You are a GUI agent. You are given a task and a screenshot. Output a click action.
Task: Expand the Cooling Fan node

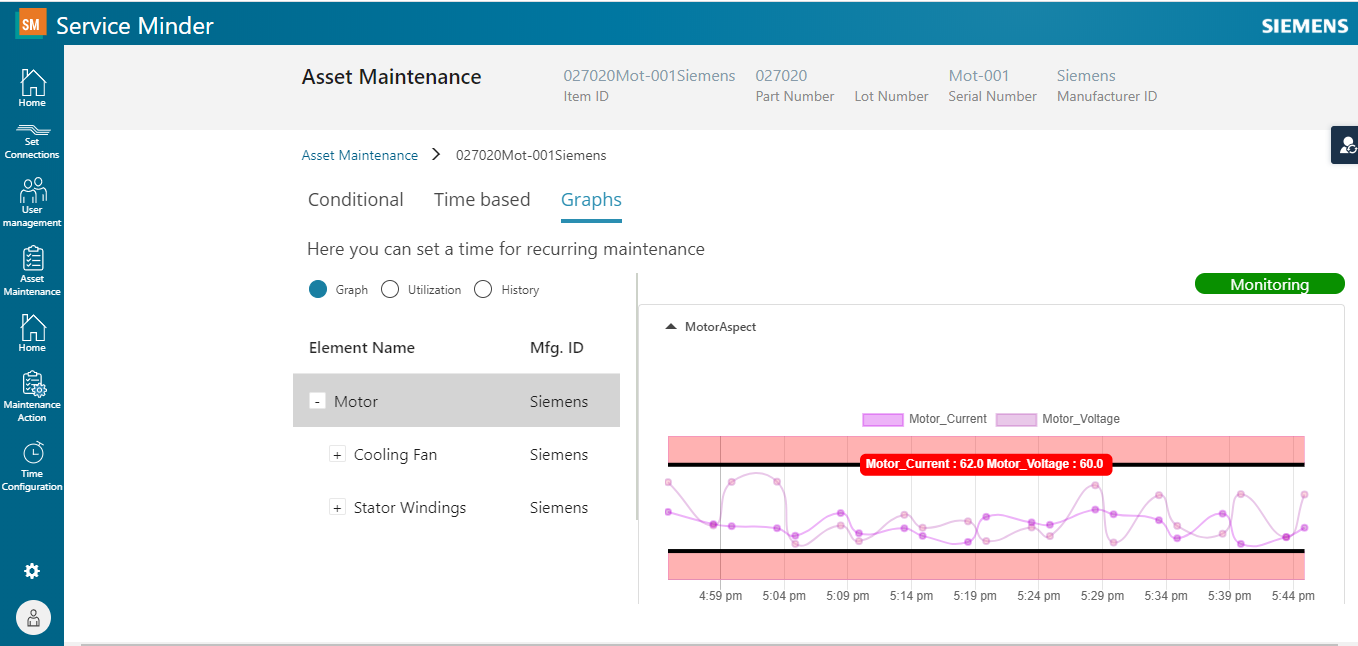[338, 454]
